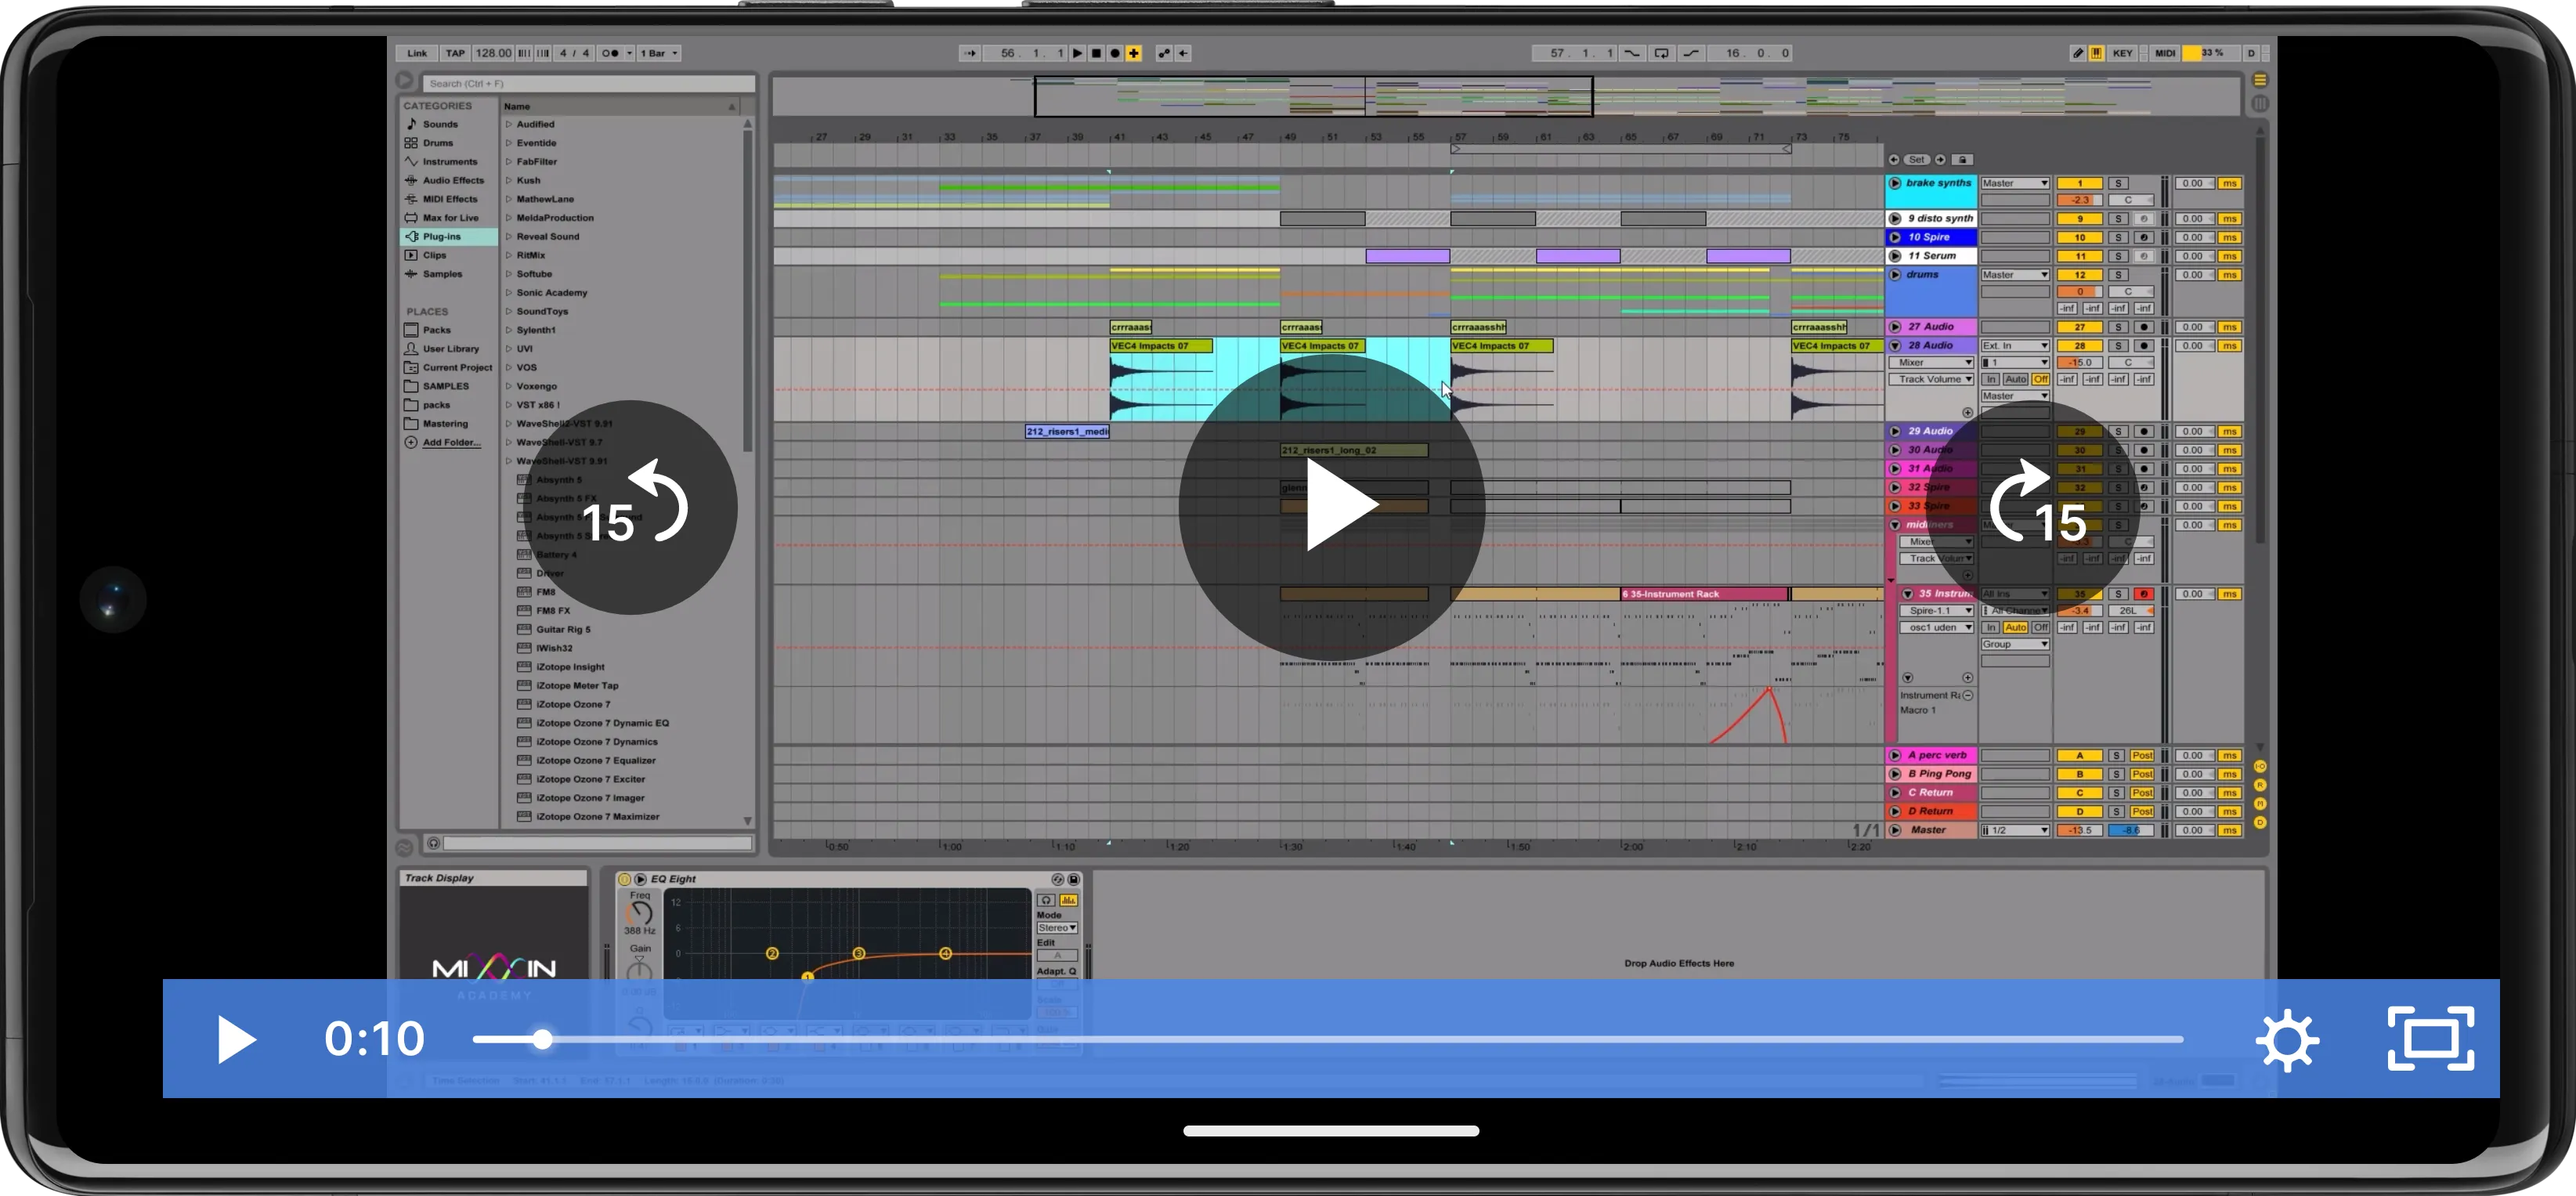Click the lock envelopes icon
Viewport: 2576px width, 1196px height.
(1962, 160)
